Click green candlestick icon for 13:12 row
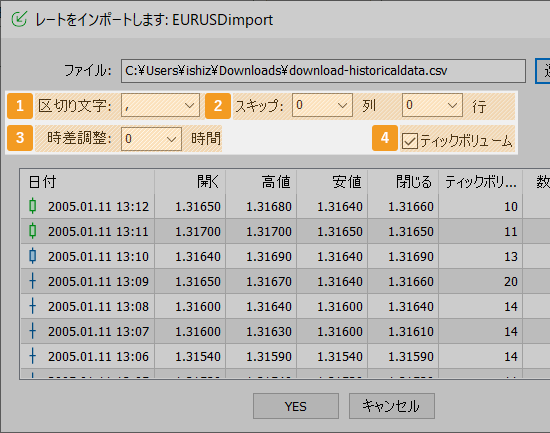550x433 pixels. coord(33,206)
